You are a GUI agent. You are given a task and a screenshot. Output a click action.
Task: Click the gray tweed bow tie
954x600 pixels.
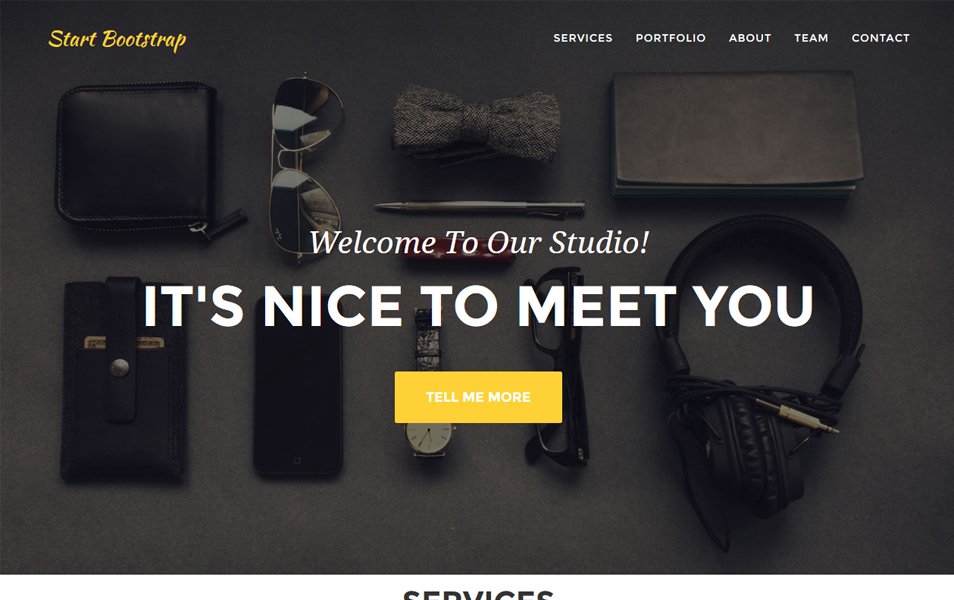[x=476, y=125]
